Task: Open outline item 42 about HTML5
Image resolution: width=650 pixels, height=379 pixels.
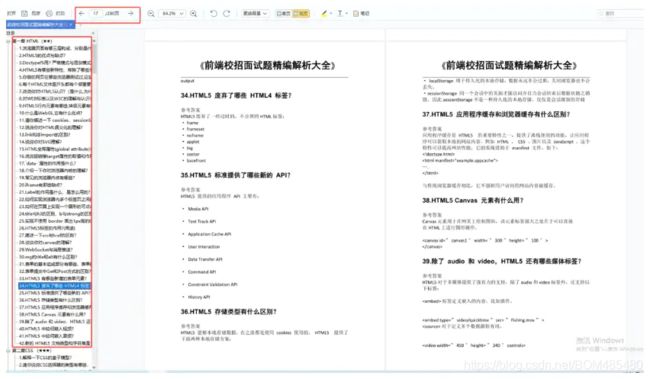Action: click(x=54, y=343)
